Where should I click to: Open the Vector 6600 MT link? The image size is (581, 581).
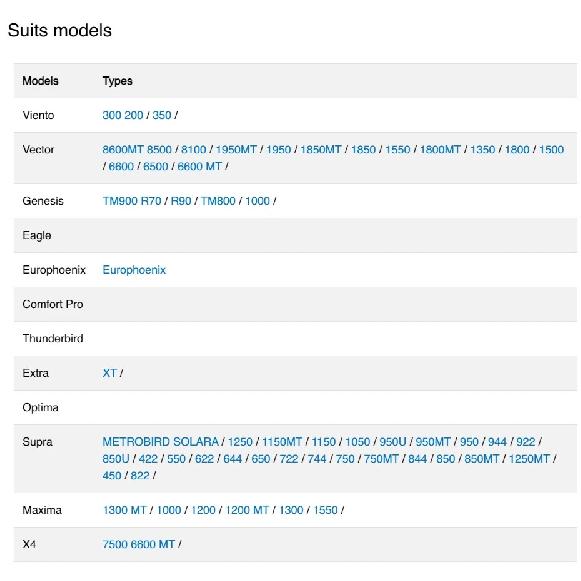coord(199,166)
